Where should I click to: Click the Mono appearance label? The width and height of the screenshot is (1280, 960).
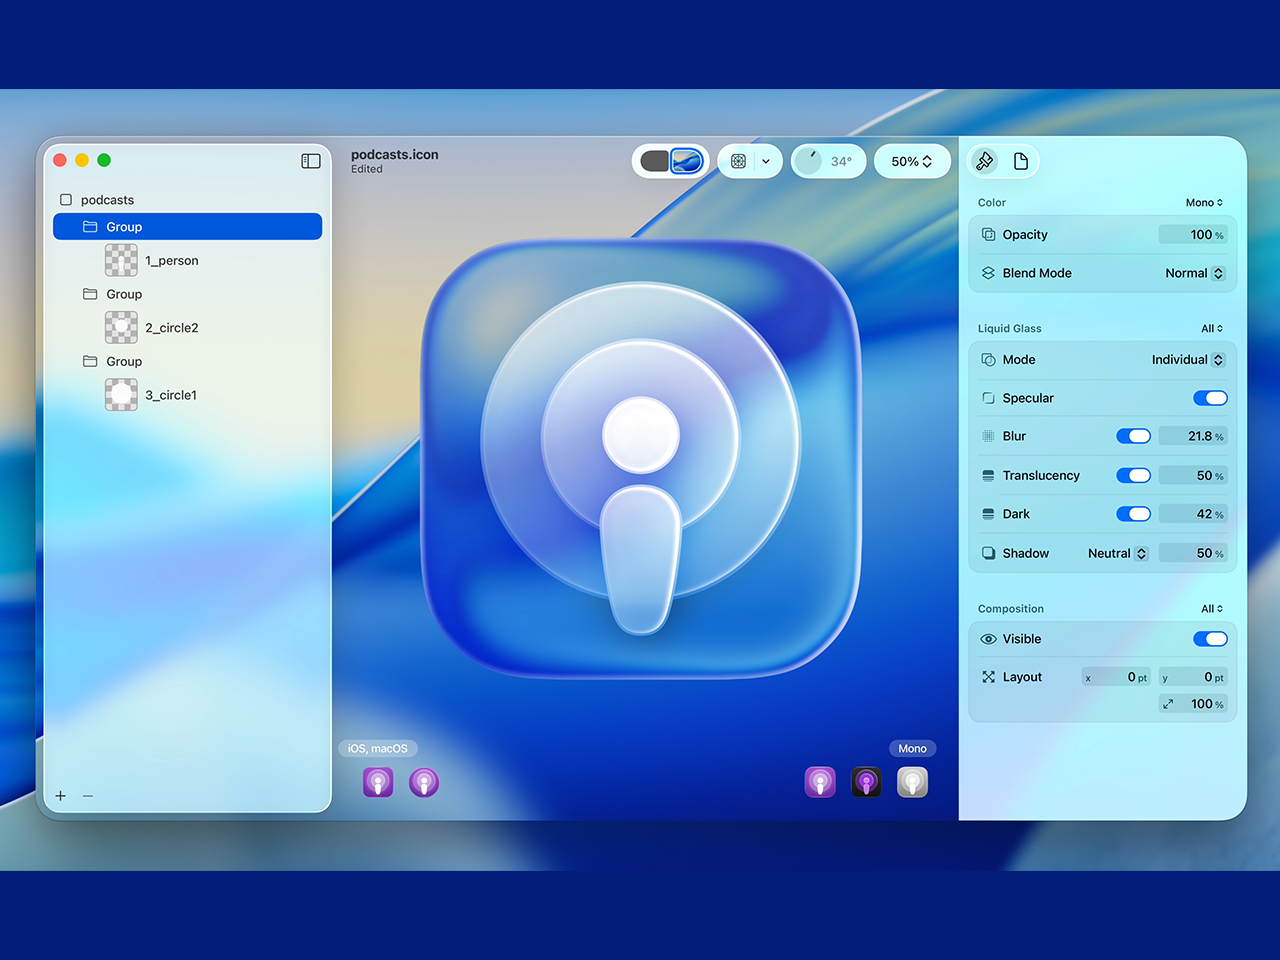[912, 748]
